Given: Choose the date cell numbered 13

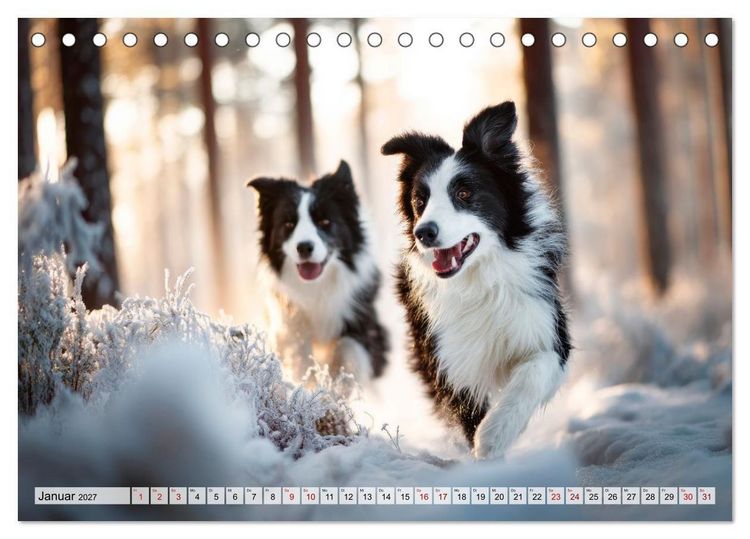Looking at the screenshot, I should [x=367, y=495].
